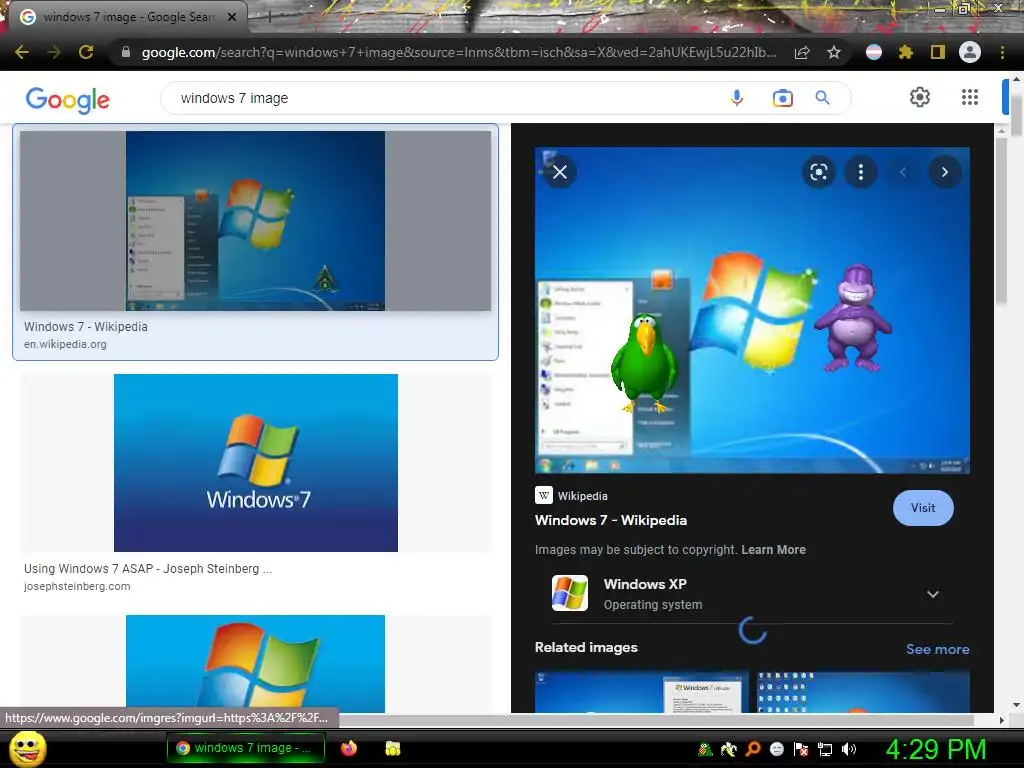Screen dimensions: 1024x768
Task: Search by image using the camera icon
Action: tap(782, 98)
